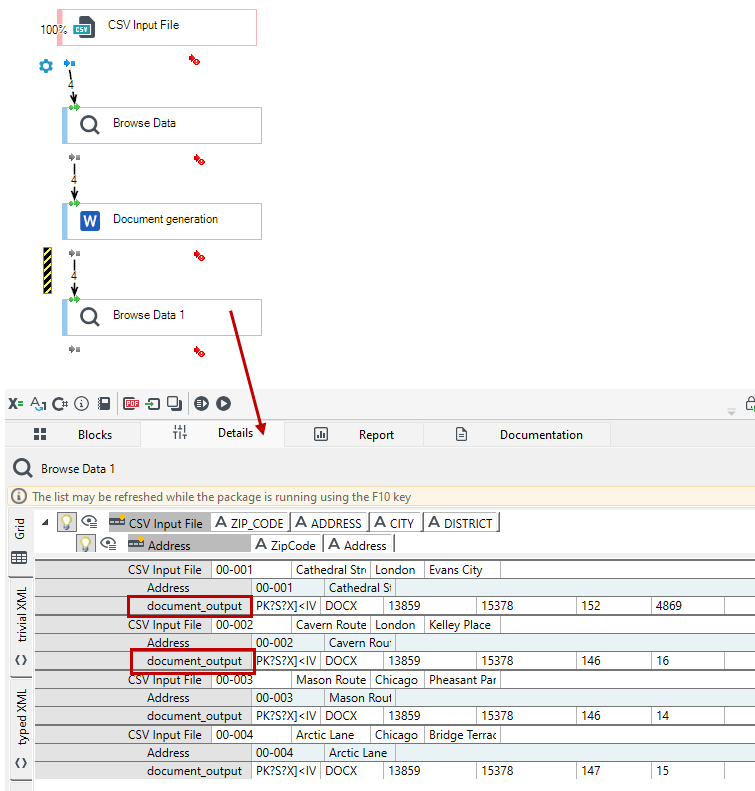
Task: Click the 'Evans City' district cell
Action: tap(462, 570)
